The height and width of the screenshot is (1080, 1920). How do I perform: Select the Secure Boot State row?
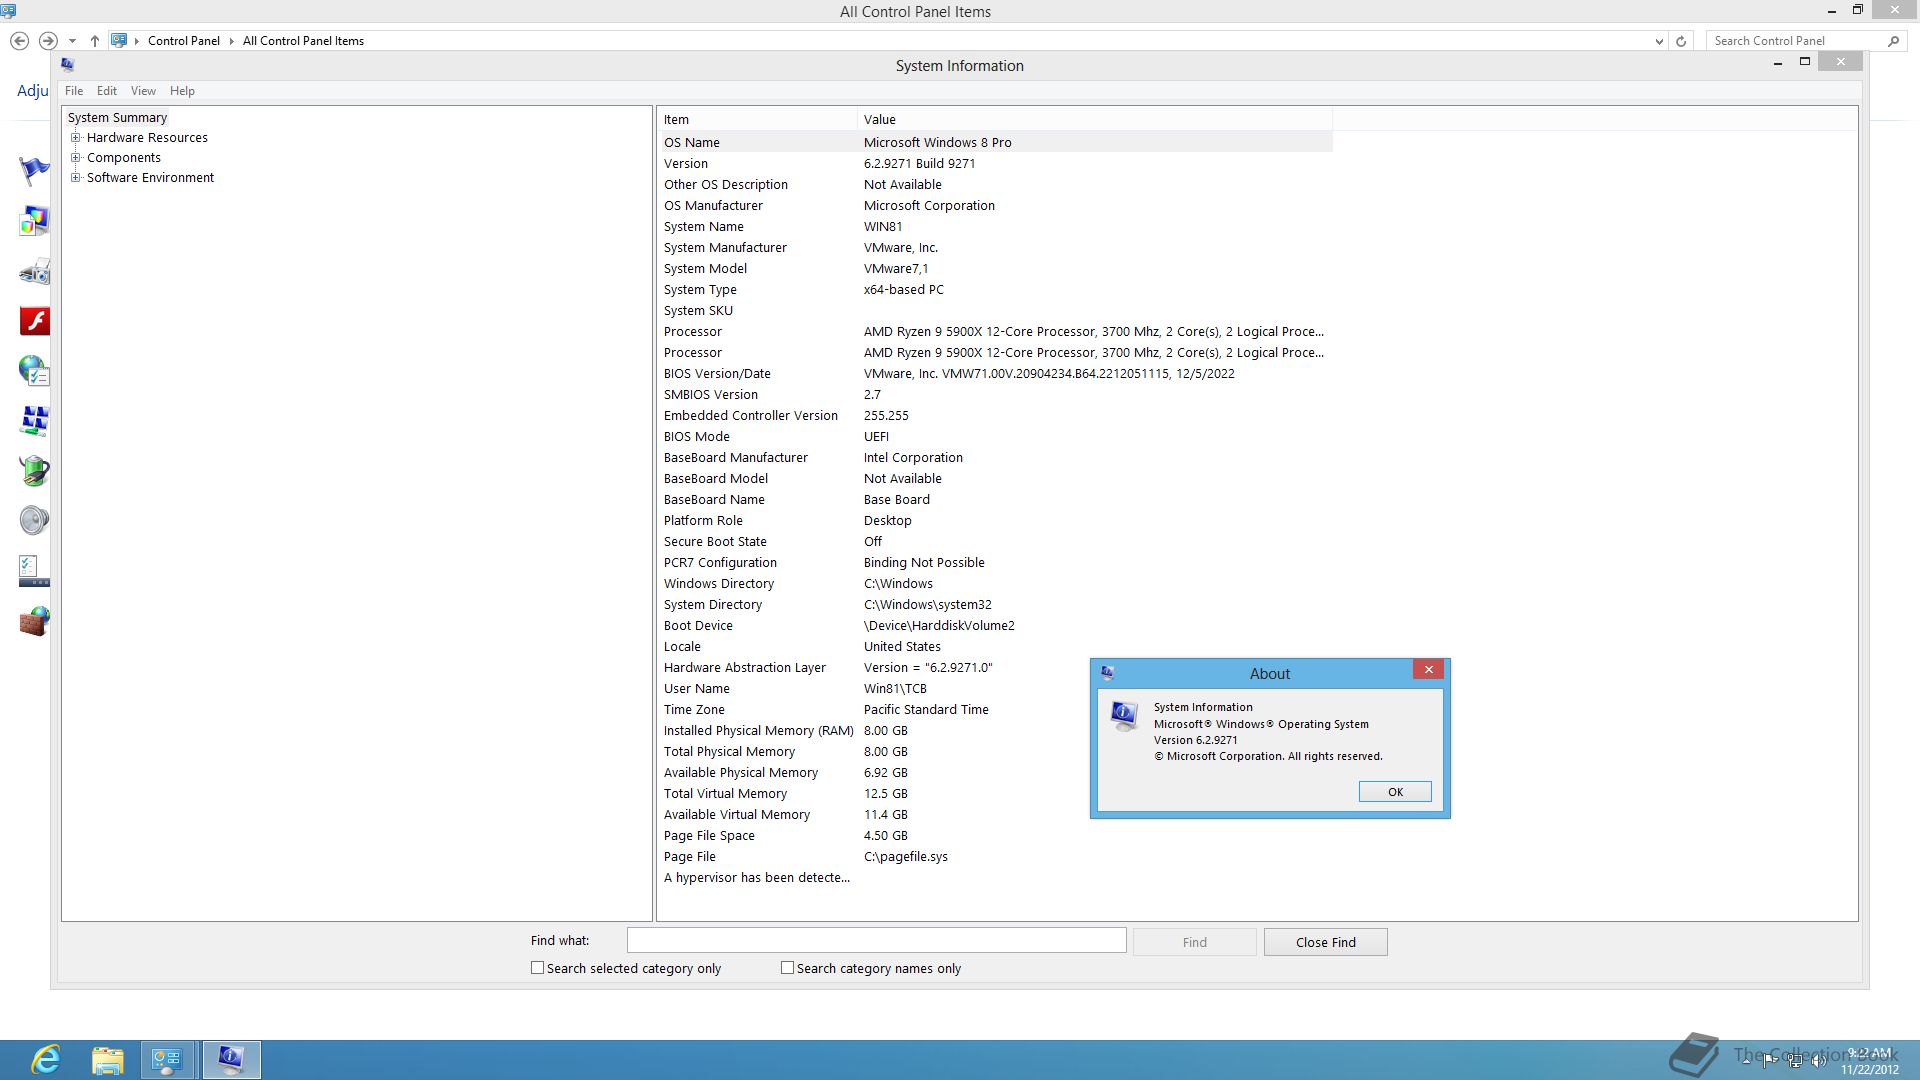[x=996, y=541]
